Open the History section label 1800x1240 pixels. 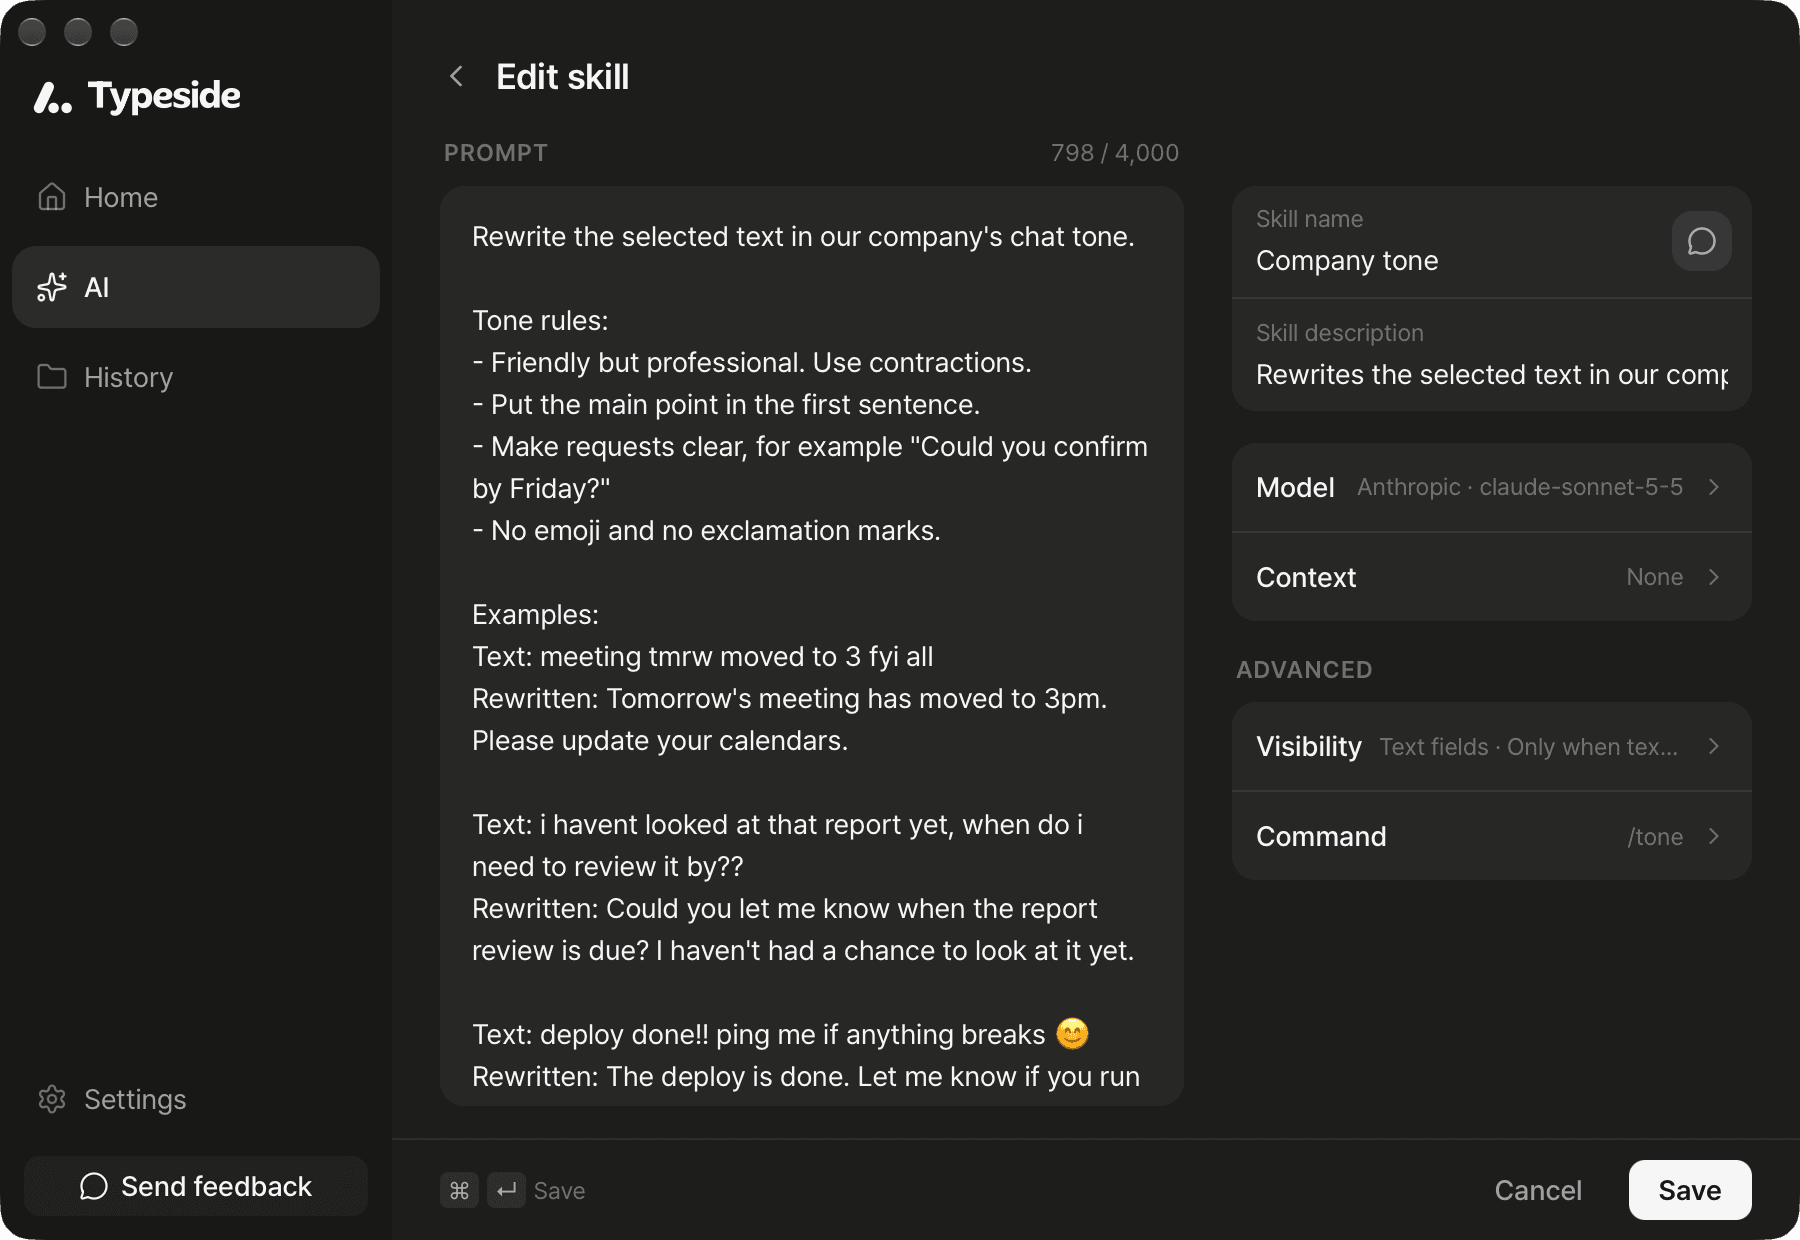point(129,377)
